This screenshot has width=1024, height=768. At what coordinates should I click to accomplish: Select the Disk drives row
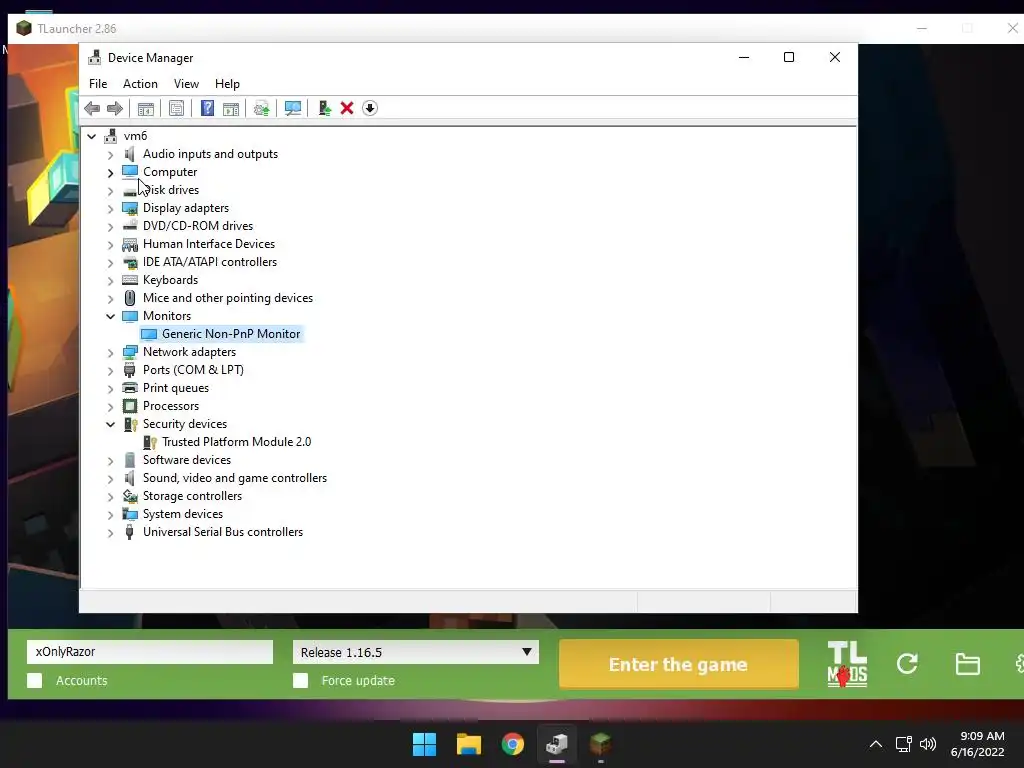[171, 190]
